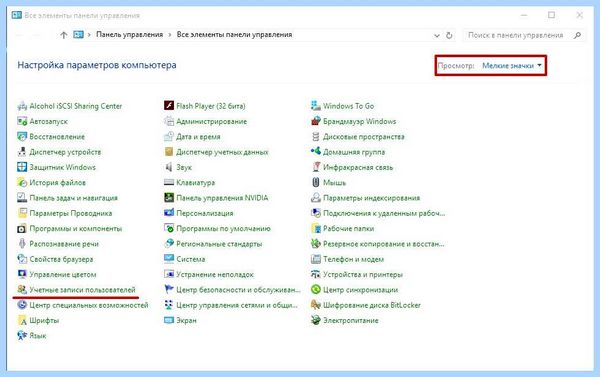Open the Система icon
Image resolution: width=600 pixels, height=377 pixels.
coord(169,259)
